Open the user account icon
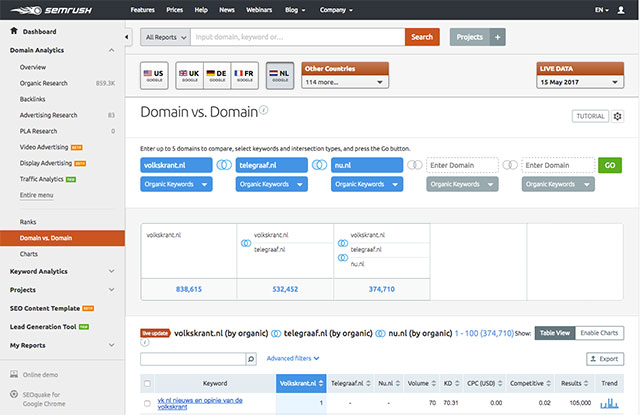Screen dimensions: 640x415 tap(621, 10)
